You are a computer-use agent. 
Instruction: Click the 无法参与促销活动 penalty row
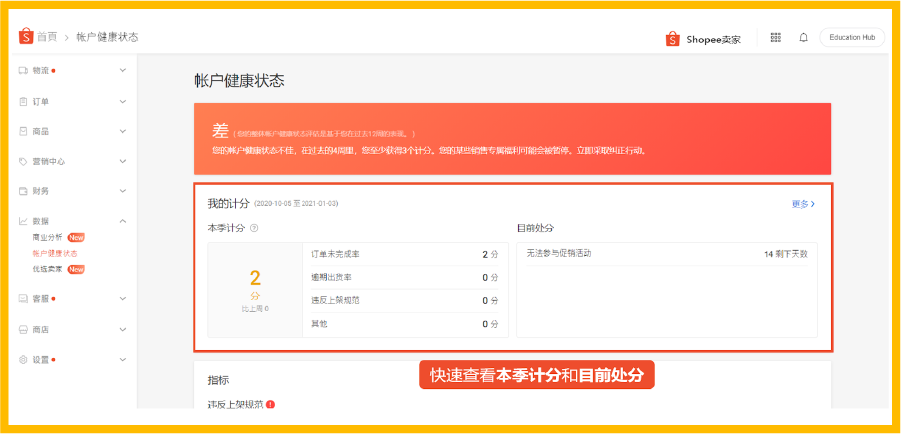[x=667, y=254]
